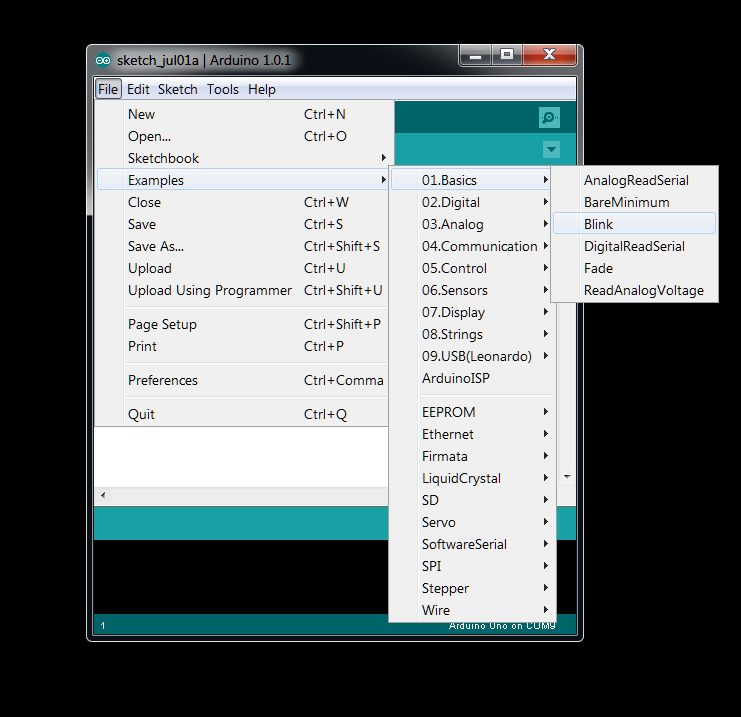This screenshot has width=741, height=717.
Task: Maximize the Arduino window
Action: click(x=507, y=55)
